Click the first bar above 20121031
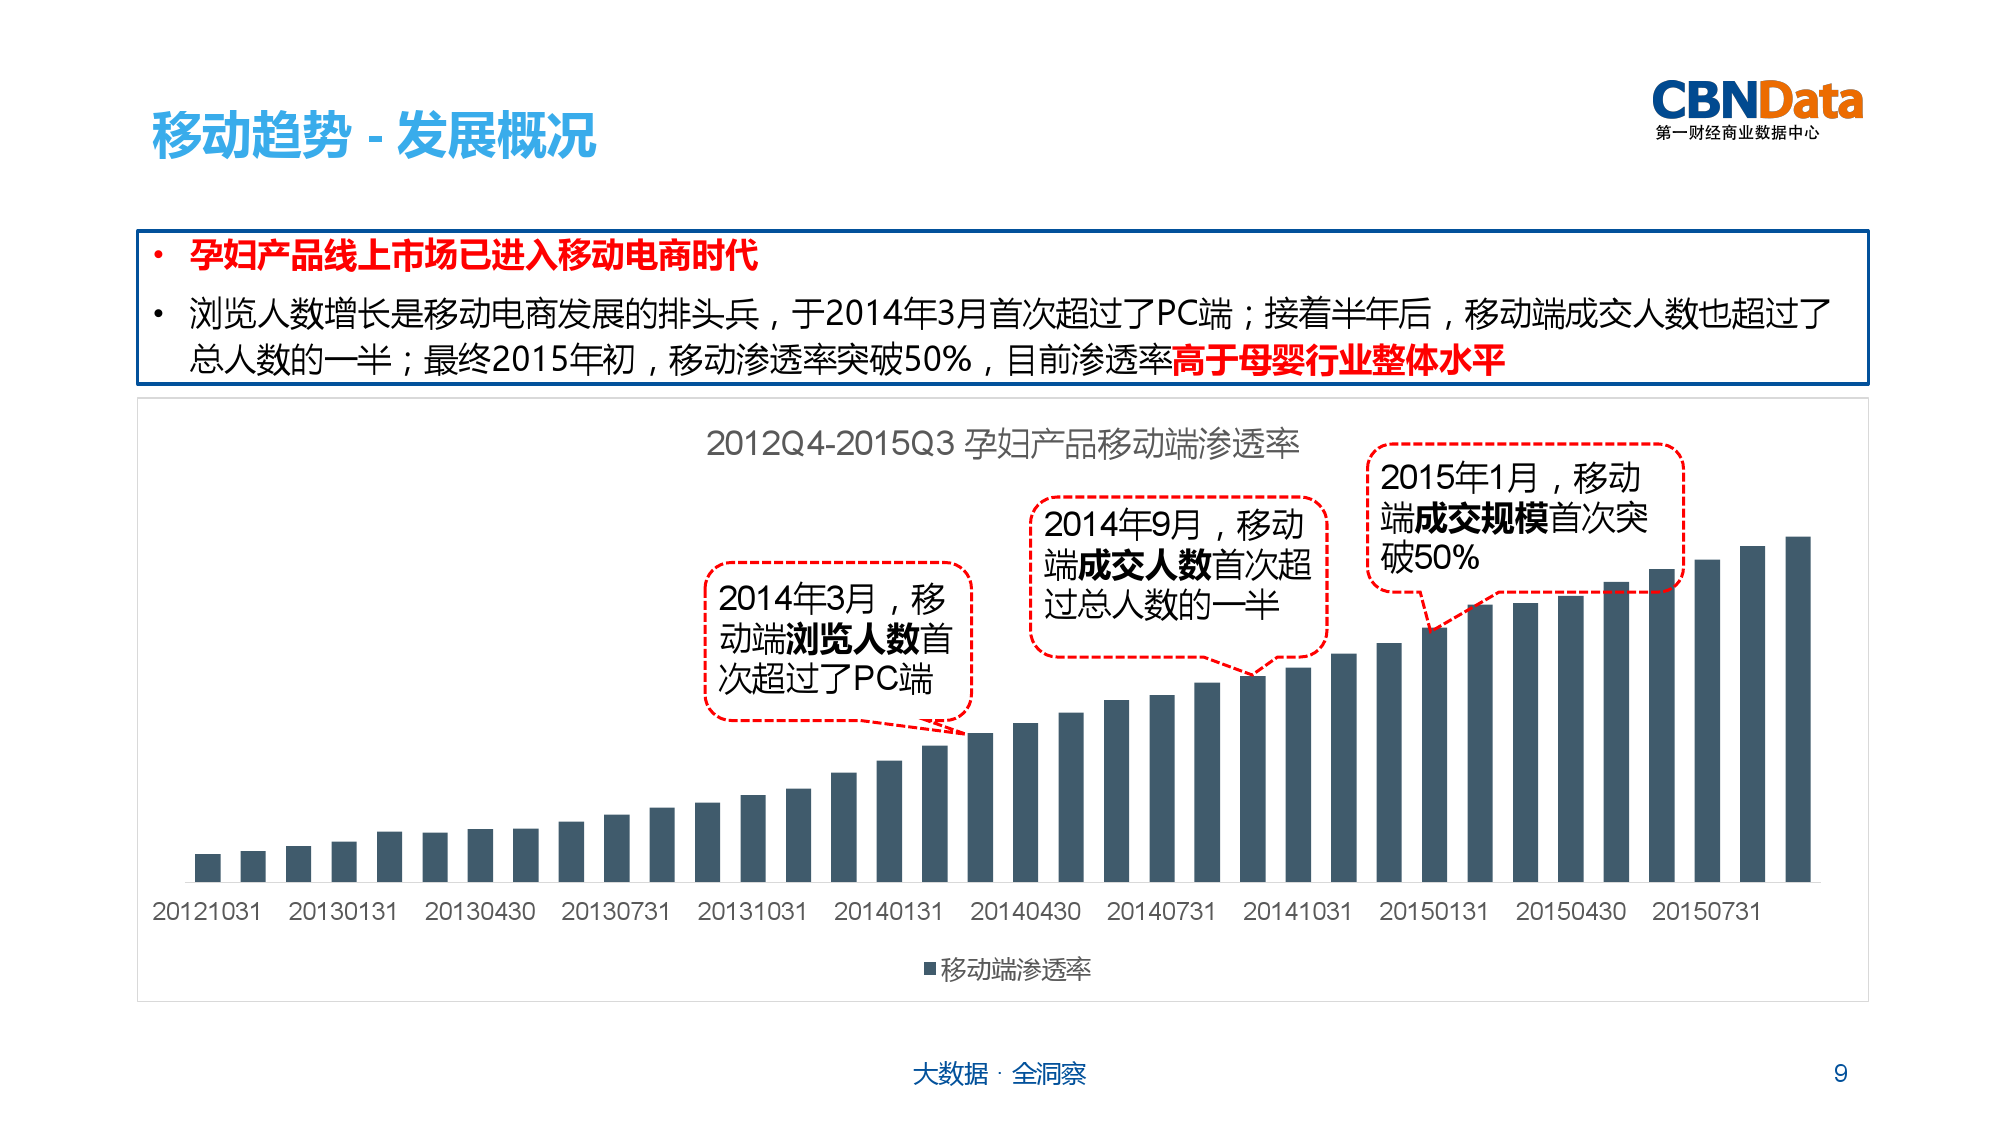The height and width of the screenshot is (1125, 2000). click(x=208, y=868)
